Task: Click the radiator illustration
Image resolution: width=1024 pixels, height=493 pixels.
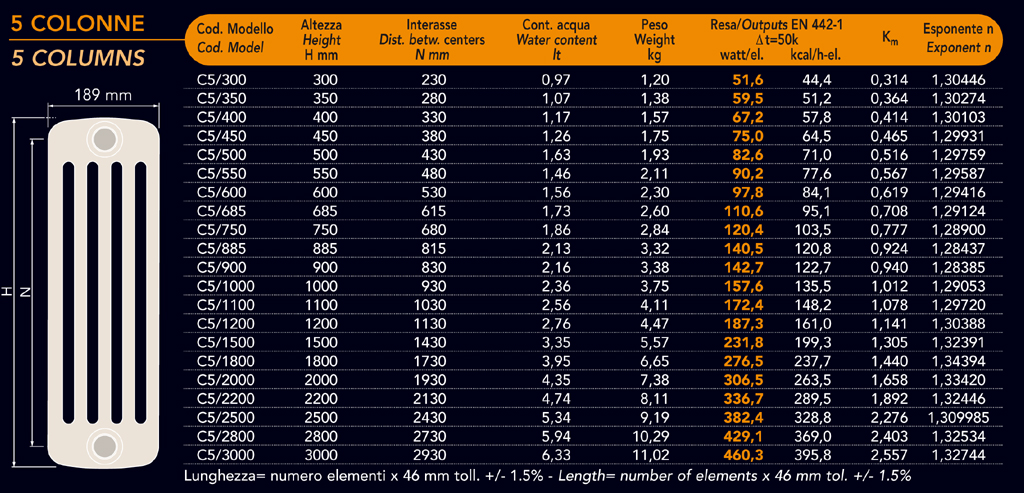Action: point(103,290)
